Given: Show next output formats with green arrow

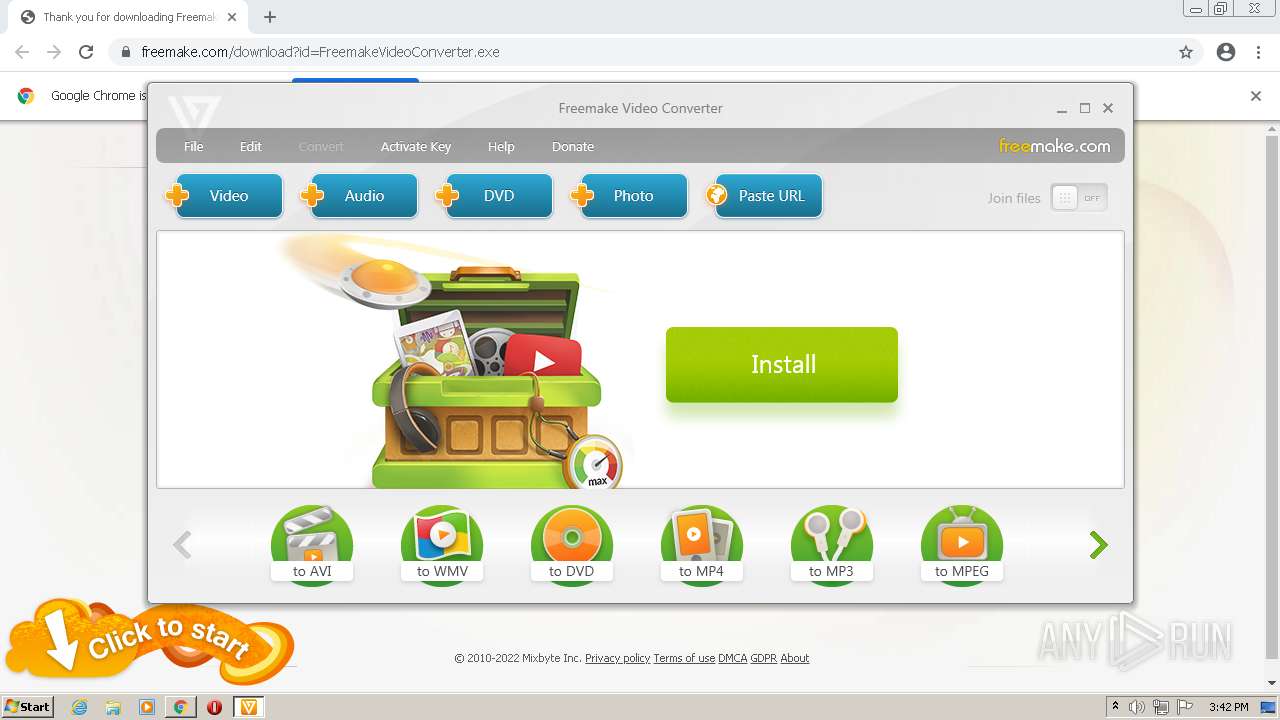Looking at the screenshot, I should (1098, 545).
